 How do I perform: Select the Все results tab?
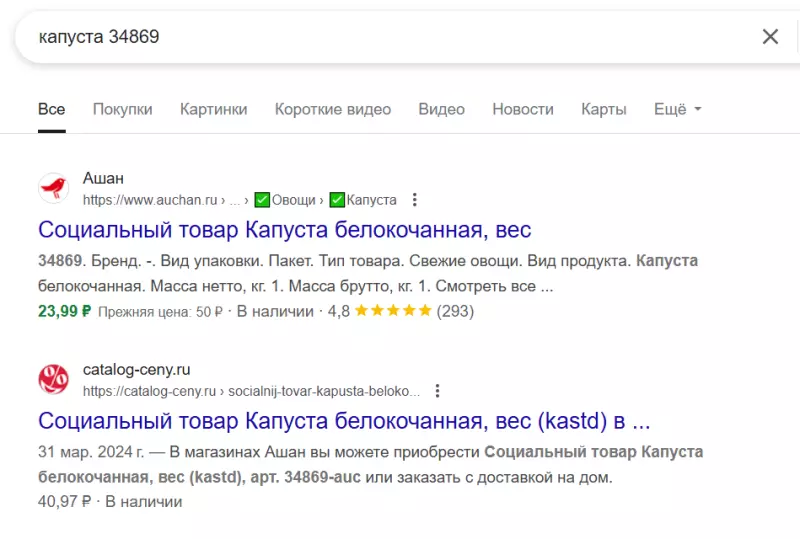click(51, 109)
